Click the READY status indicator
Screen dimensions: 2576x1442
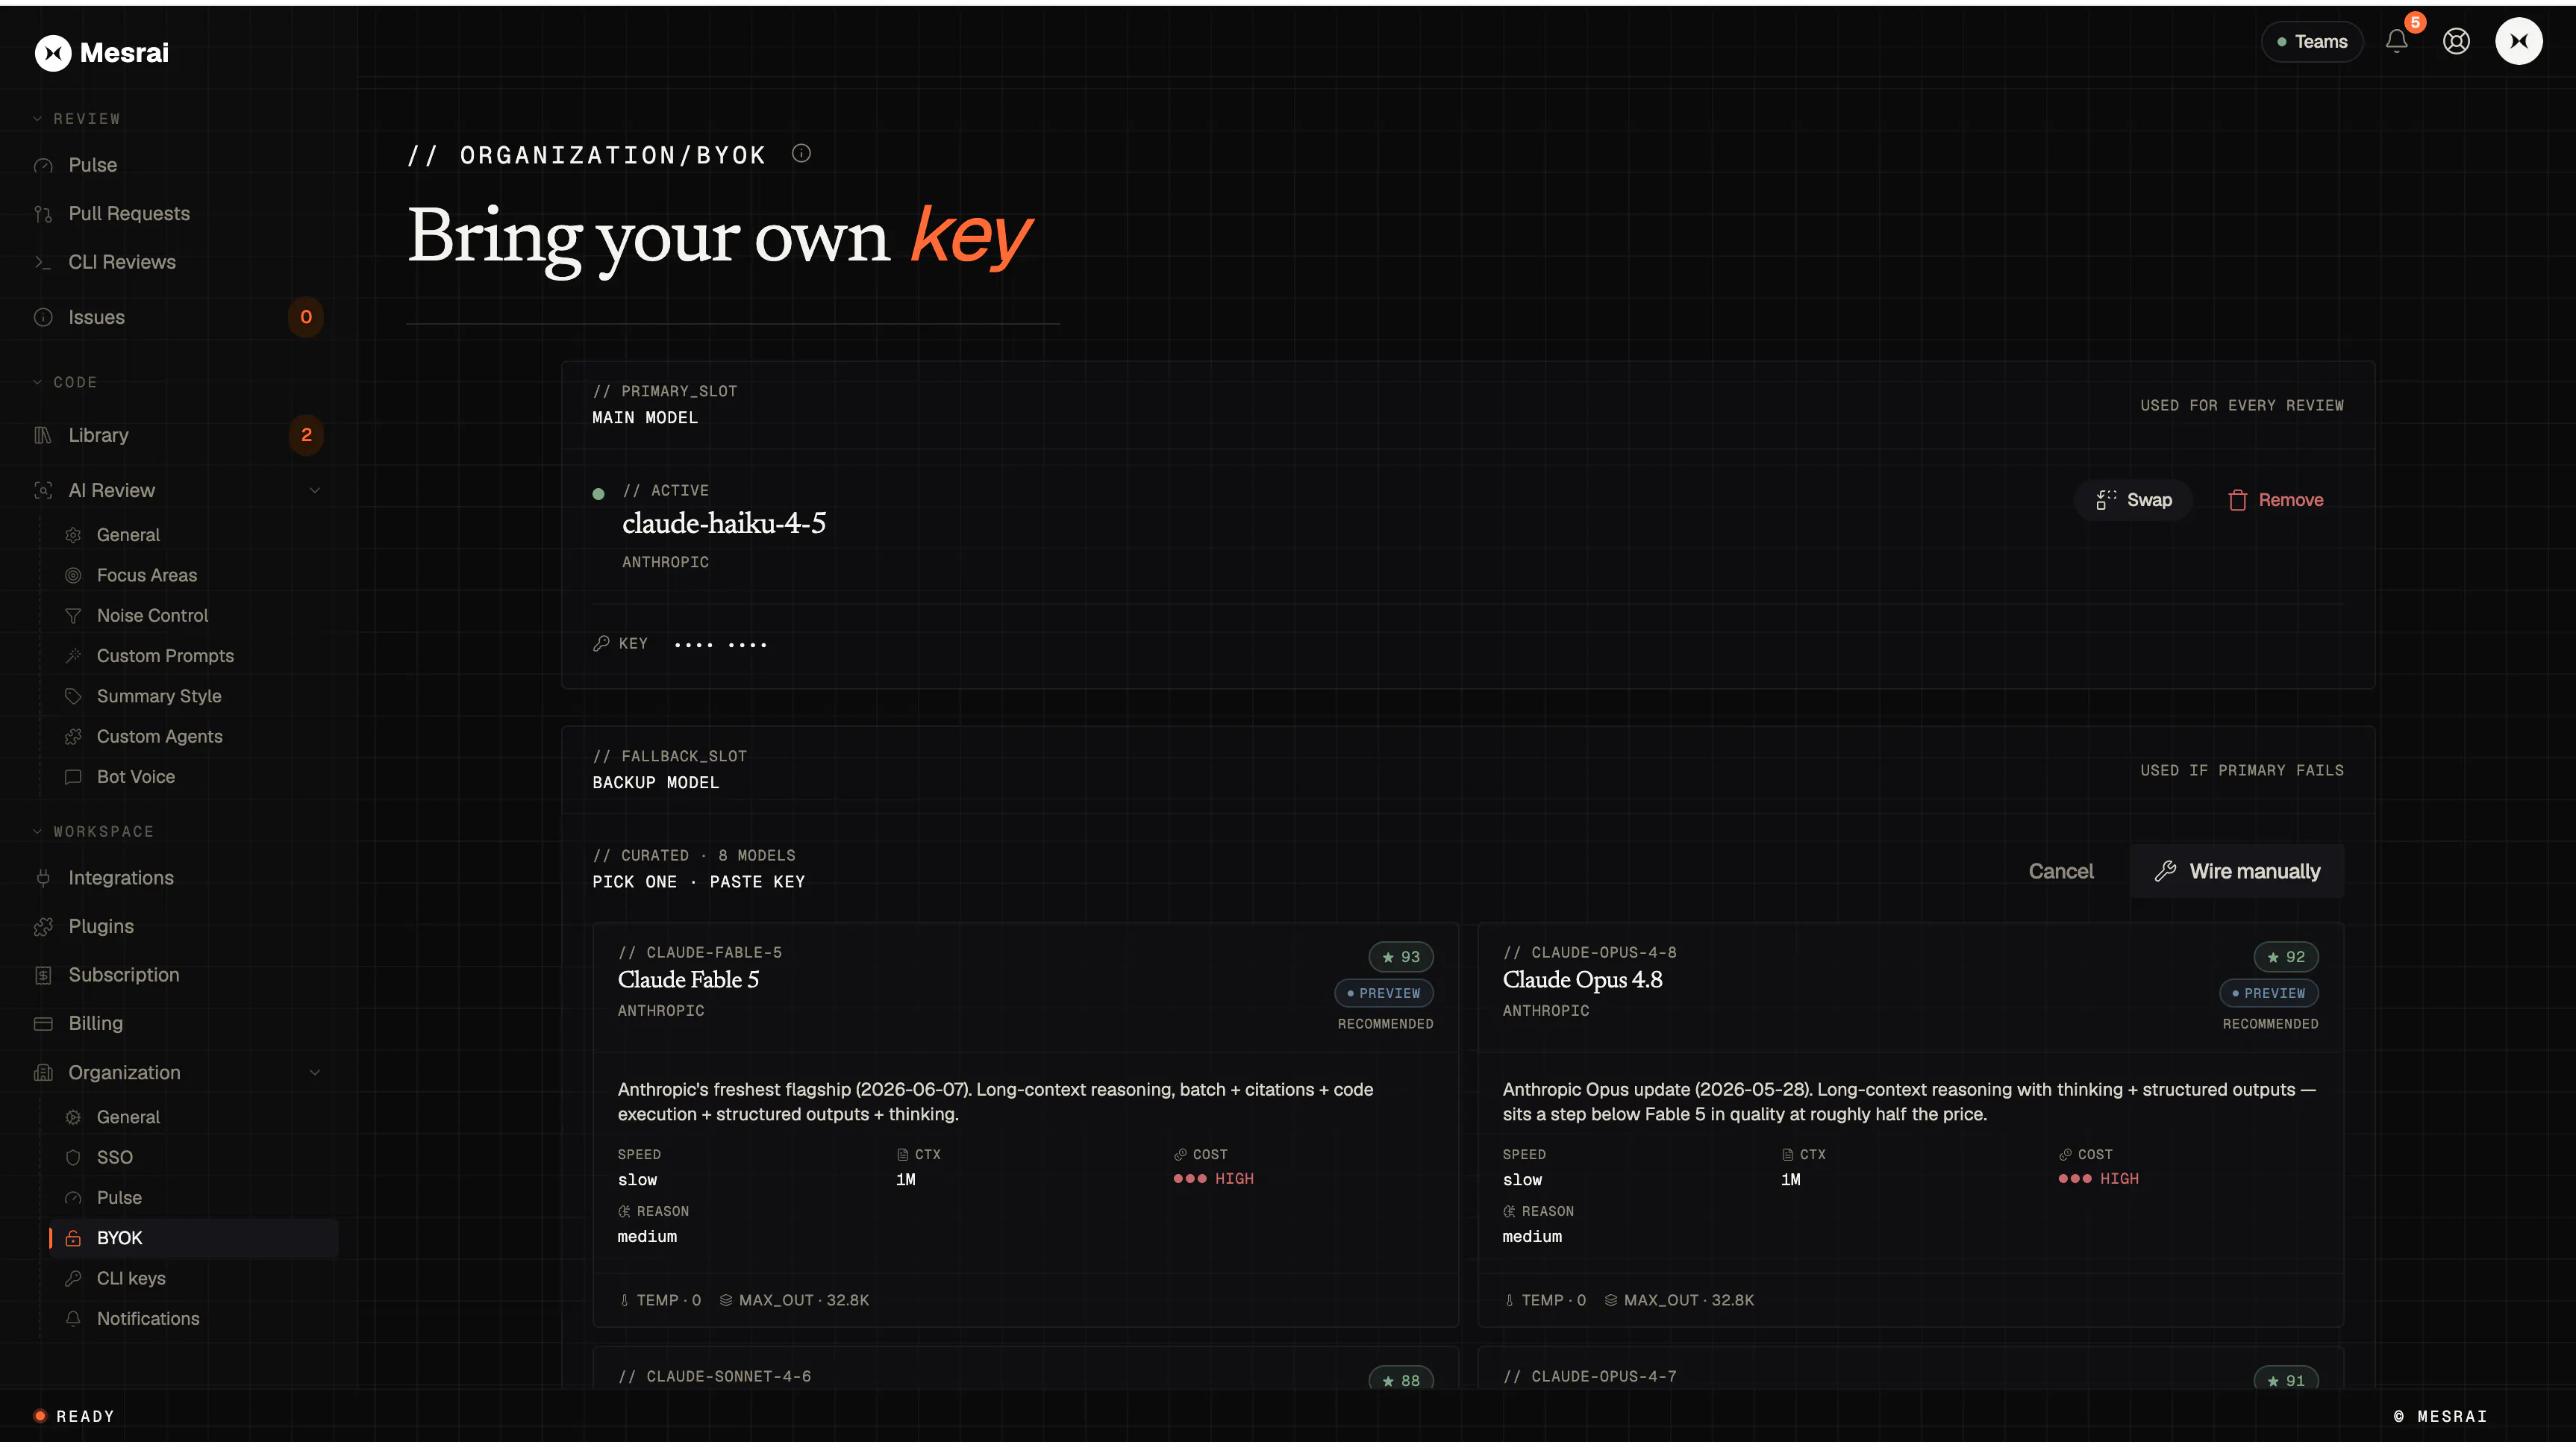[x=75, y=1416]
